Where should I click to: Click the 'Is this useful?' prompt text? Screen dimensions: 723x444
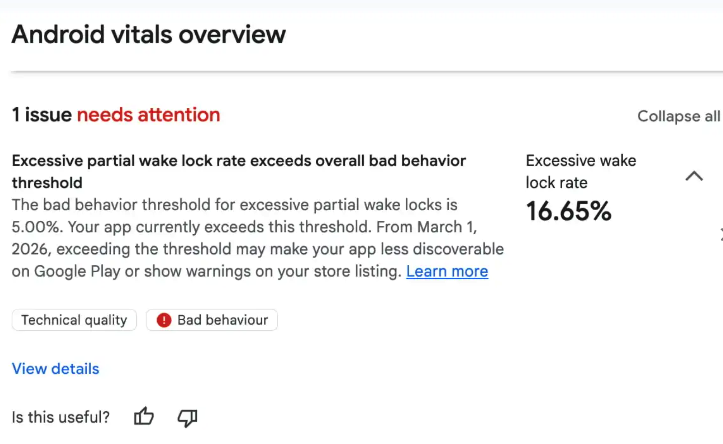(61, 417)
